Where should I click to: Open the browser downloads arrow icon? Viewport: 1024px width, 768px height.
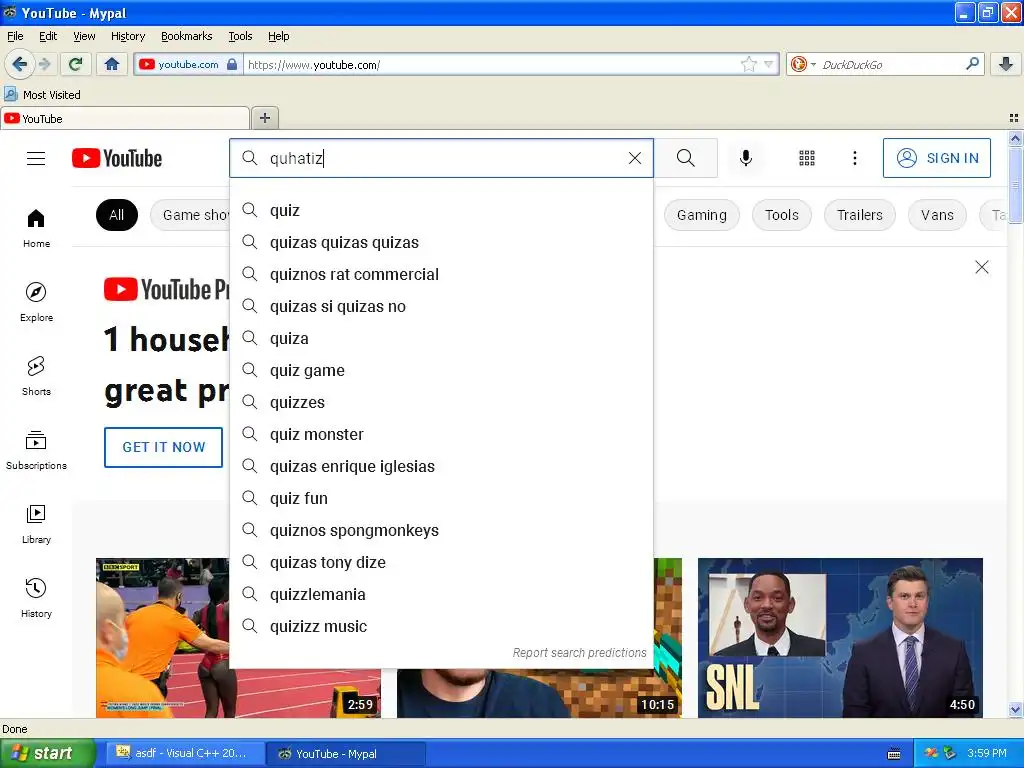[1006, 64]
